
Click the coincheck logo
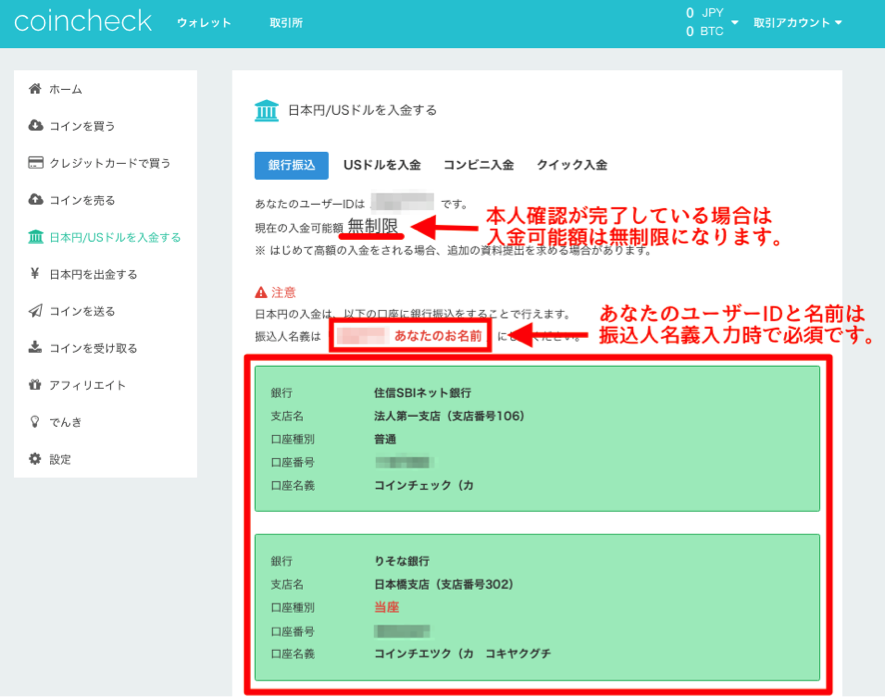click(82, 21)
